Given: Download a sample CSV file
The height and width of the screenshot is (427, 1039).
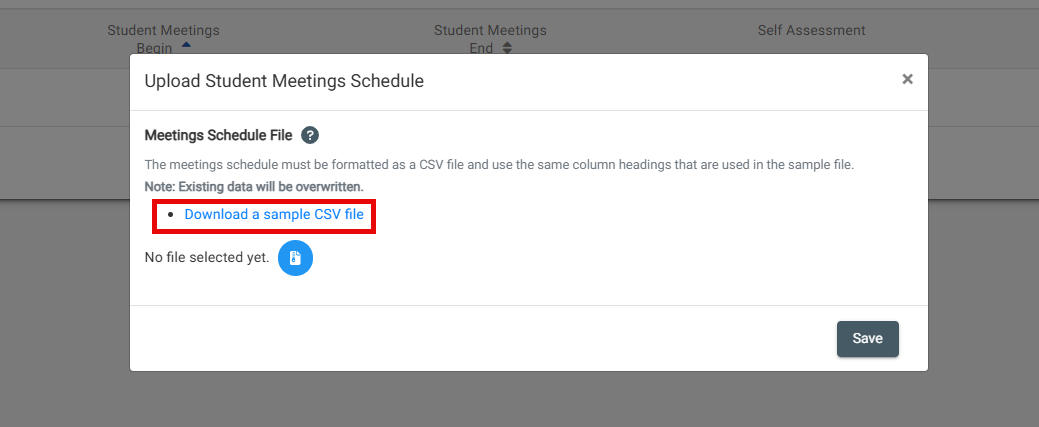Looking at the screenshot, I should click(x=274, y=214).
